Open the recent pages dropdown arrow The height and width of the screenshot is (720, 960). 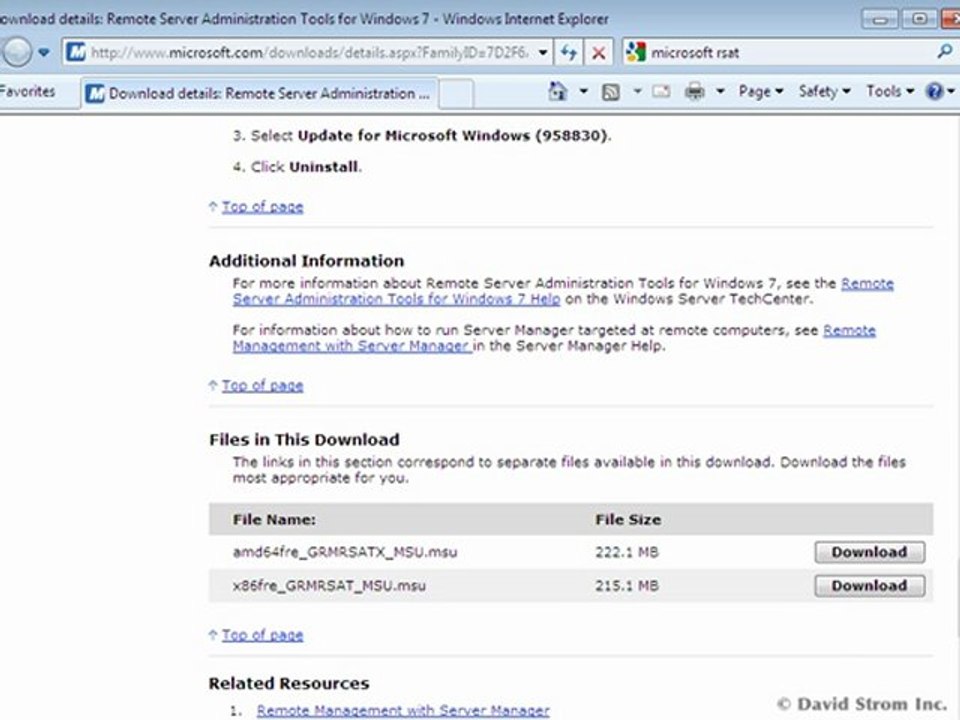coord(44,53)
